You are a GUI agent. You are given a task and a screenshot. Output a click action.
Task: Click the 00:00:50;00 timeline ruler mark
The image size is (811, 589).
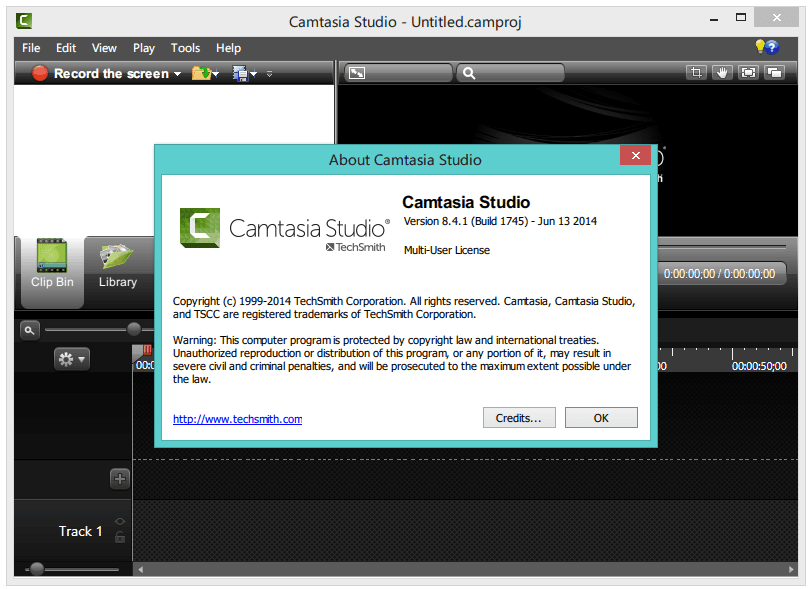759,366
